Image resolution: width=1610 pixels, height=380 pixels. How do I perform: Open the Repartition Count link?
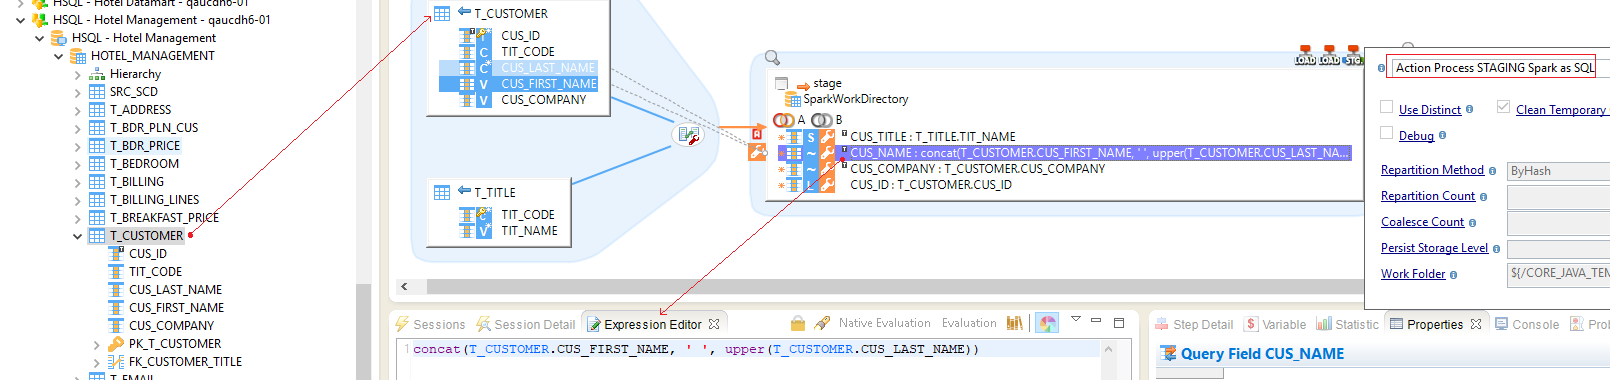tap(1428, 196)
